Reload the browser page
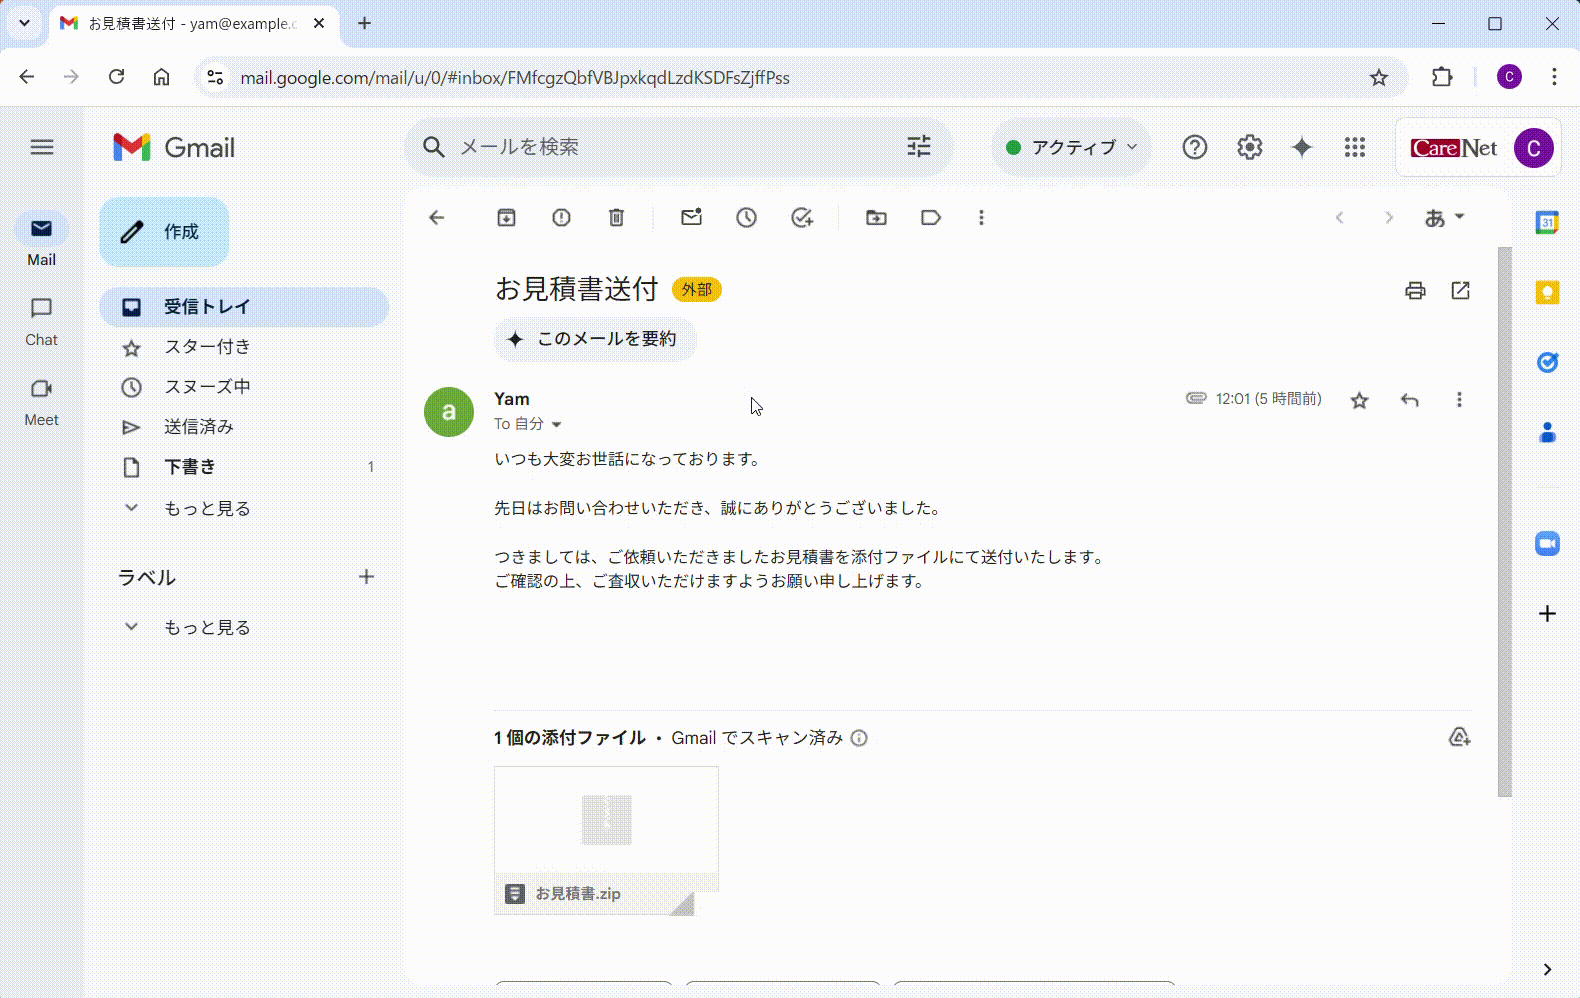 pos(116,77)
